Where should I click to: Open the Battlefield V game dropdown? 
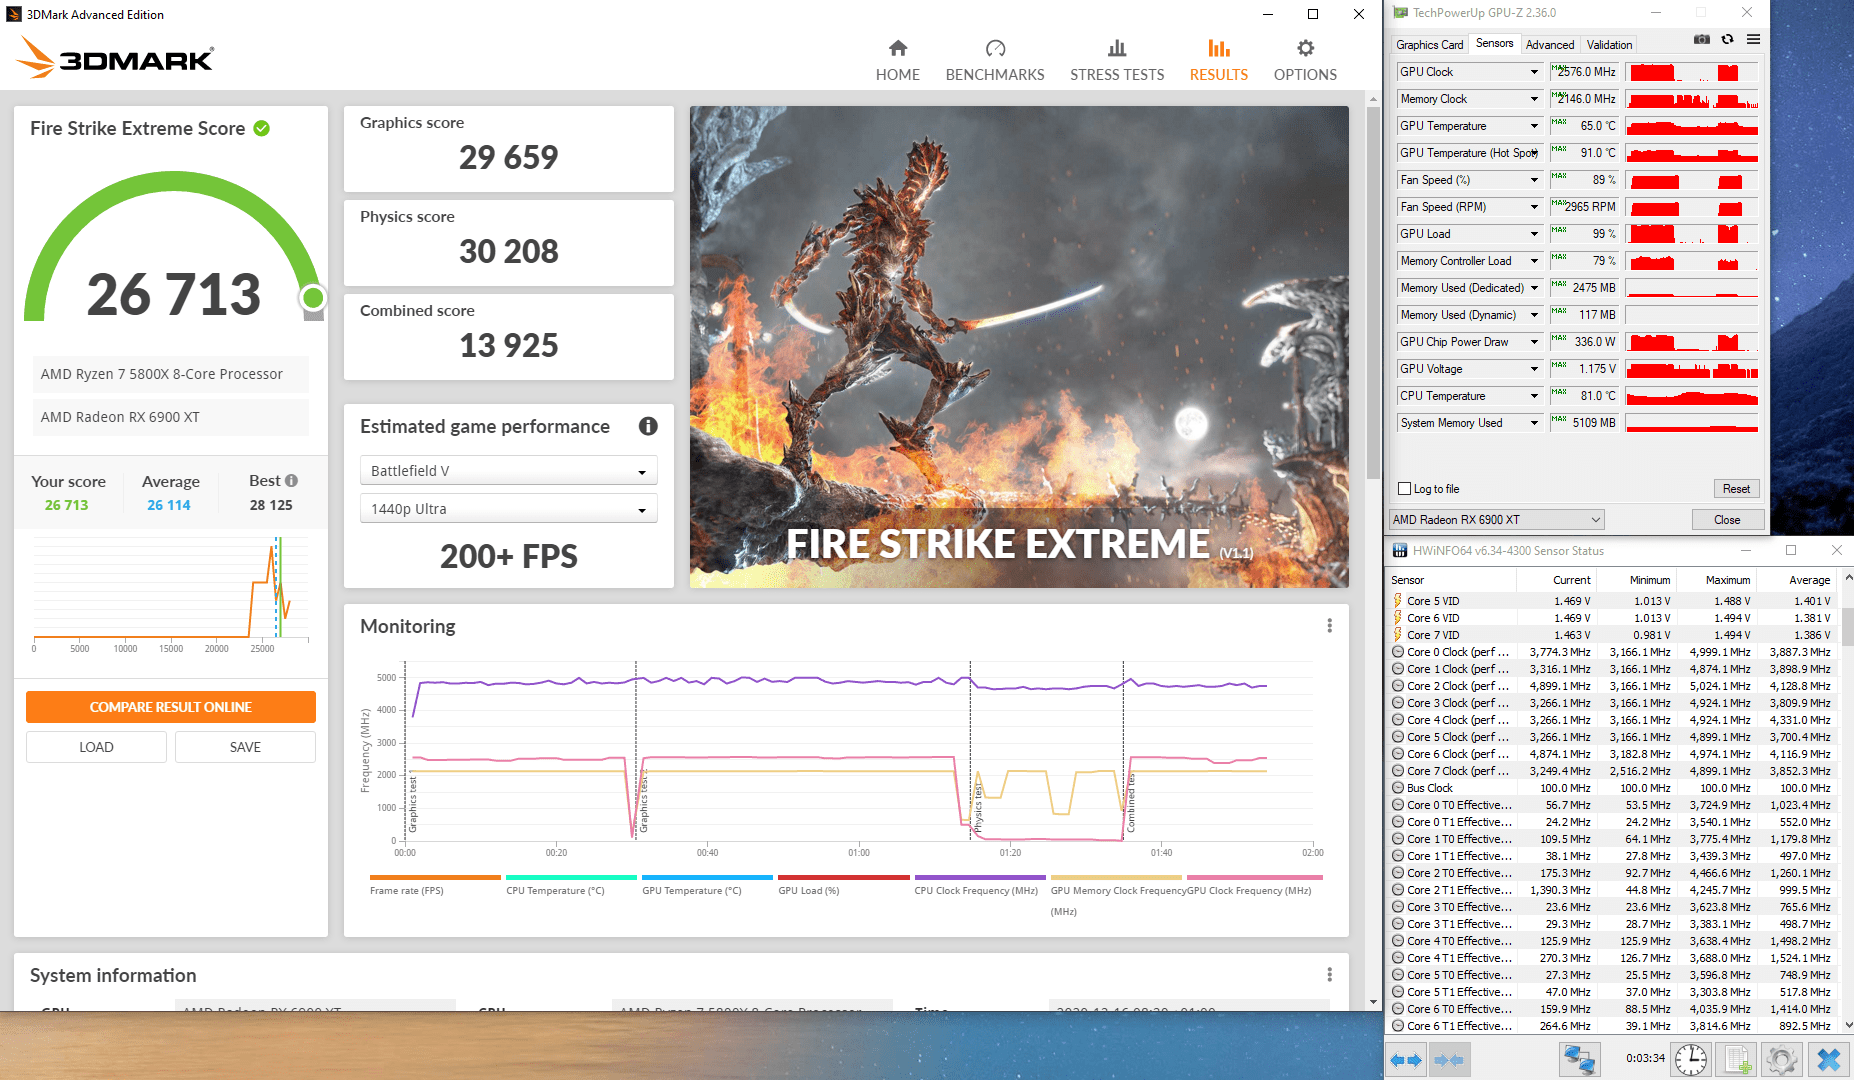click(508, 471)
